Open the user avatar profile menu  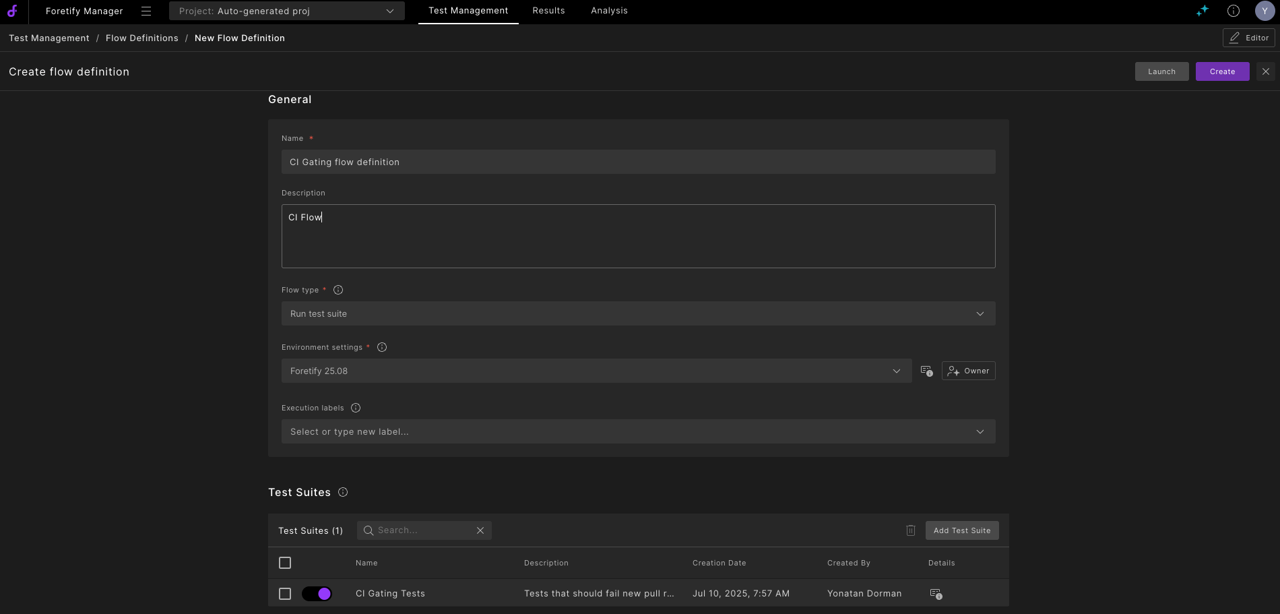click(1264, 11)
